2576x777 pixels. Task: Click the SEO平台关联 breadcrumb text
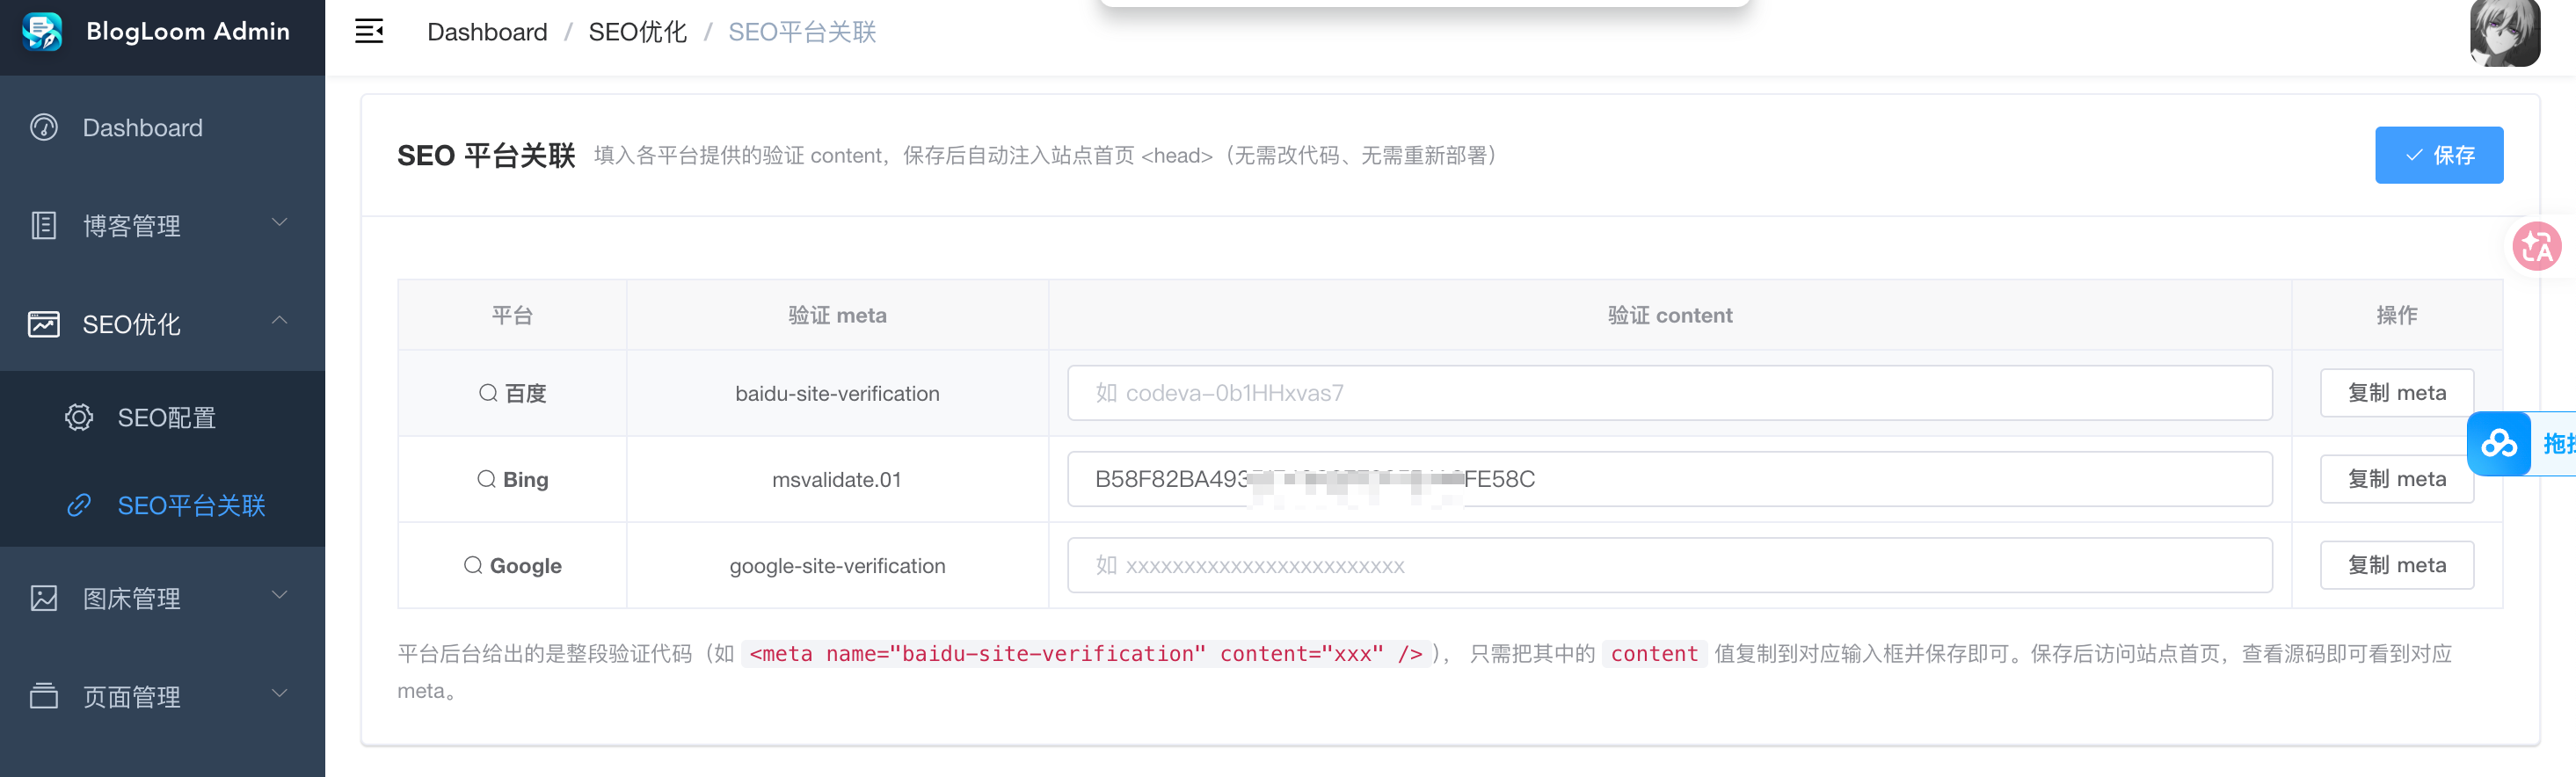(x=802, y=32)
